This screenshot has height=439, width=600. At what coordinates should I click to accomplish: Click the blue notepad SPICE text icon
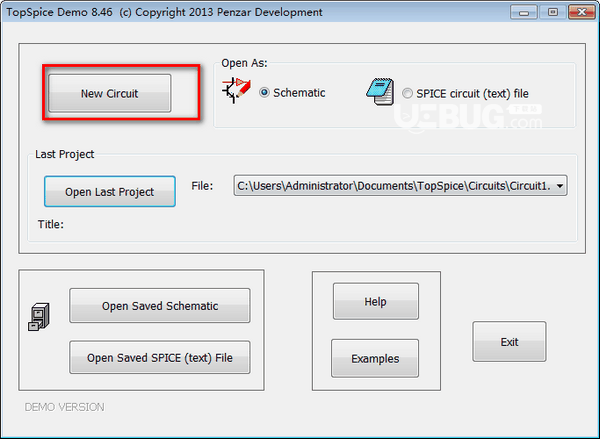(x=380, y=92)
